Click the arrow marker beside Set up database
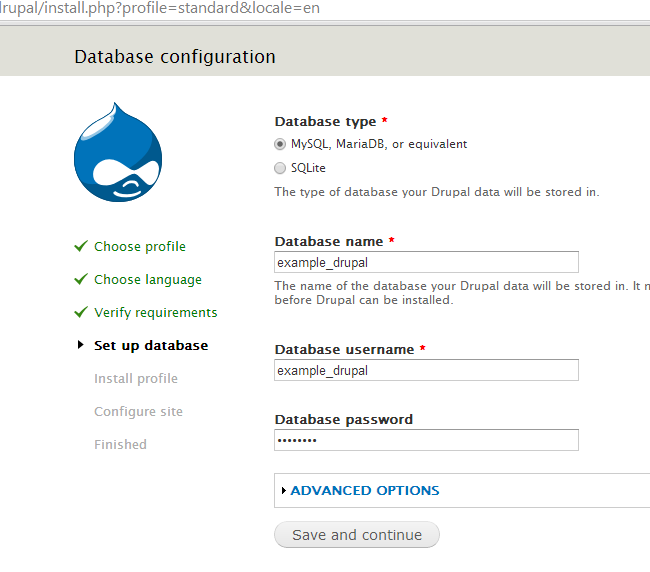This screenshot has width=650, height=572. pos(81,345)
